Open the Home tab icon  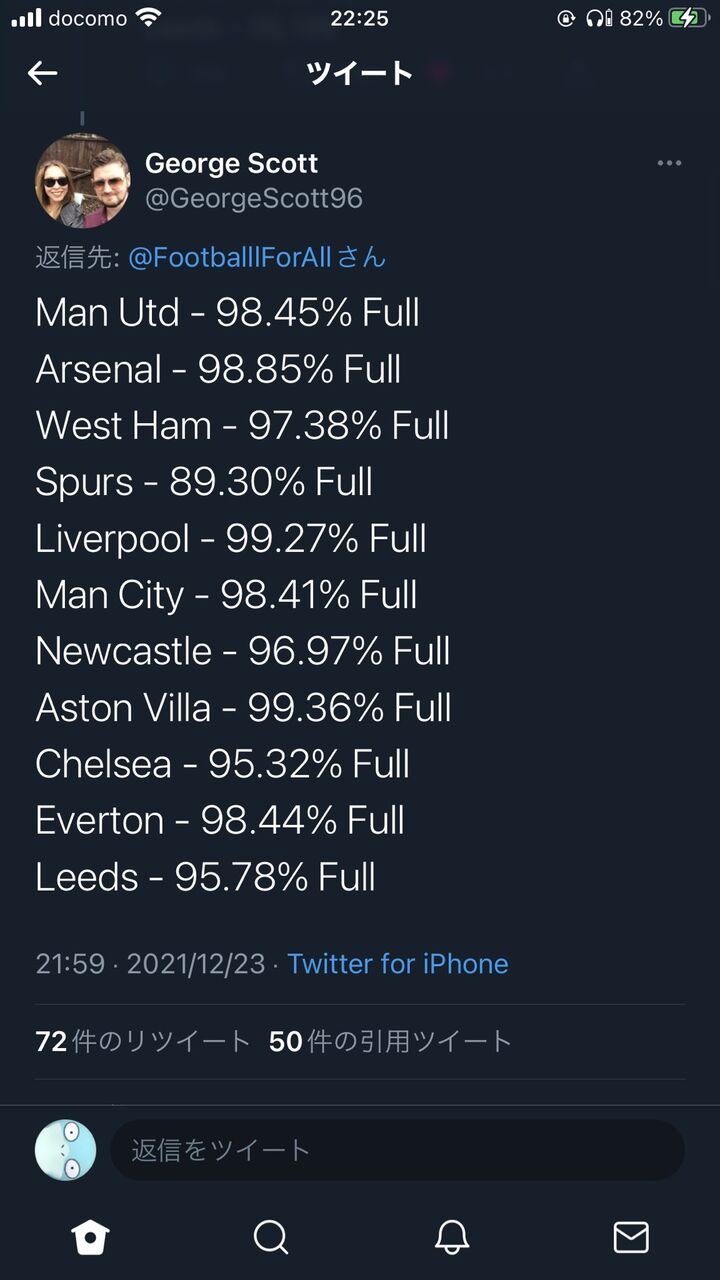[x=90, y=1237]
